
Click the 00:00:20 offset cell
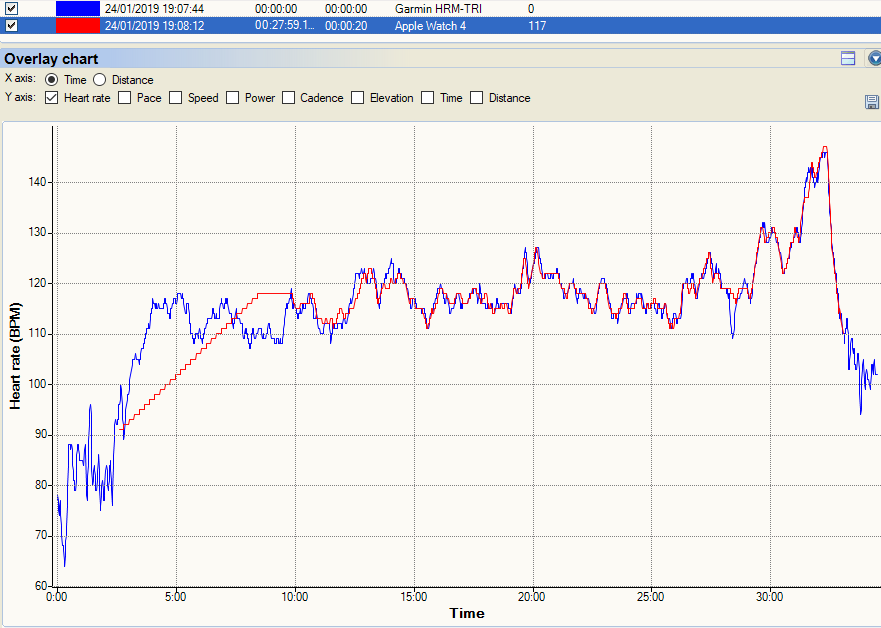346,26
